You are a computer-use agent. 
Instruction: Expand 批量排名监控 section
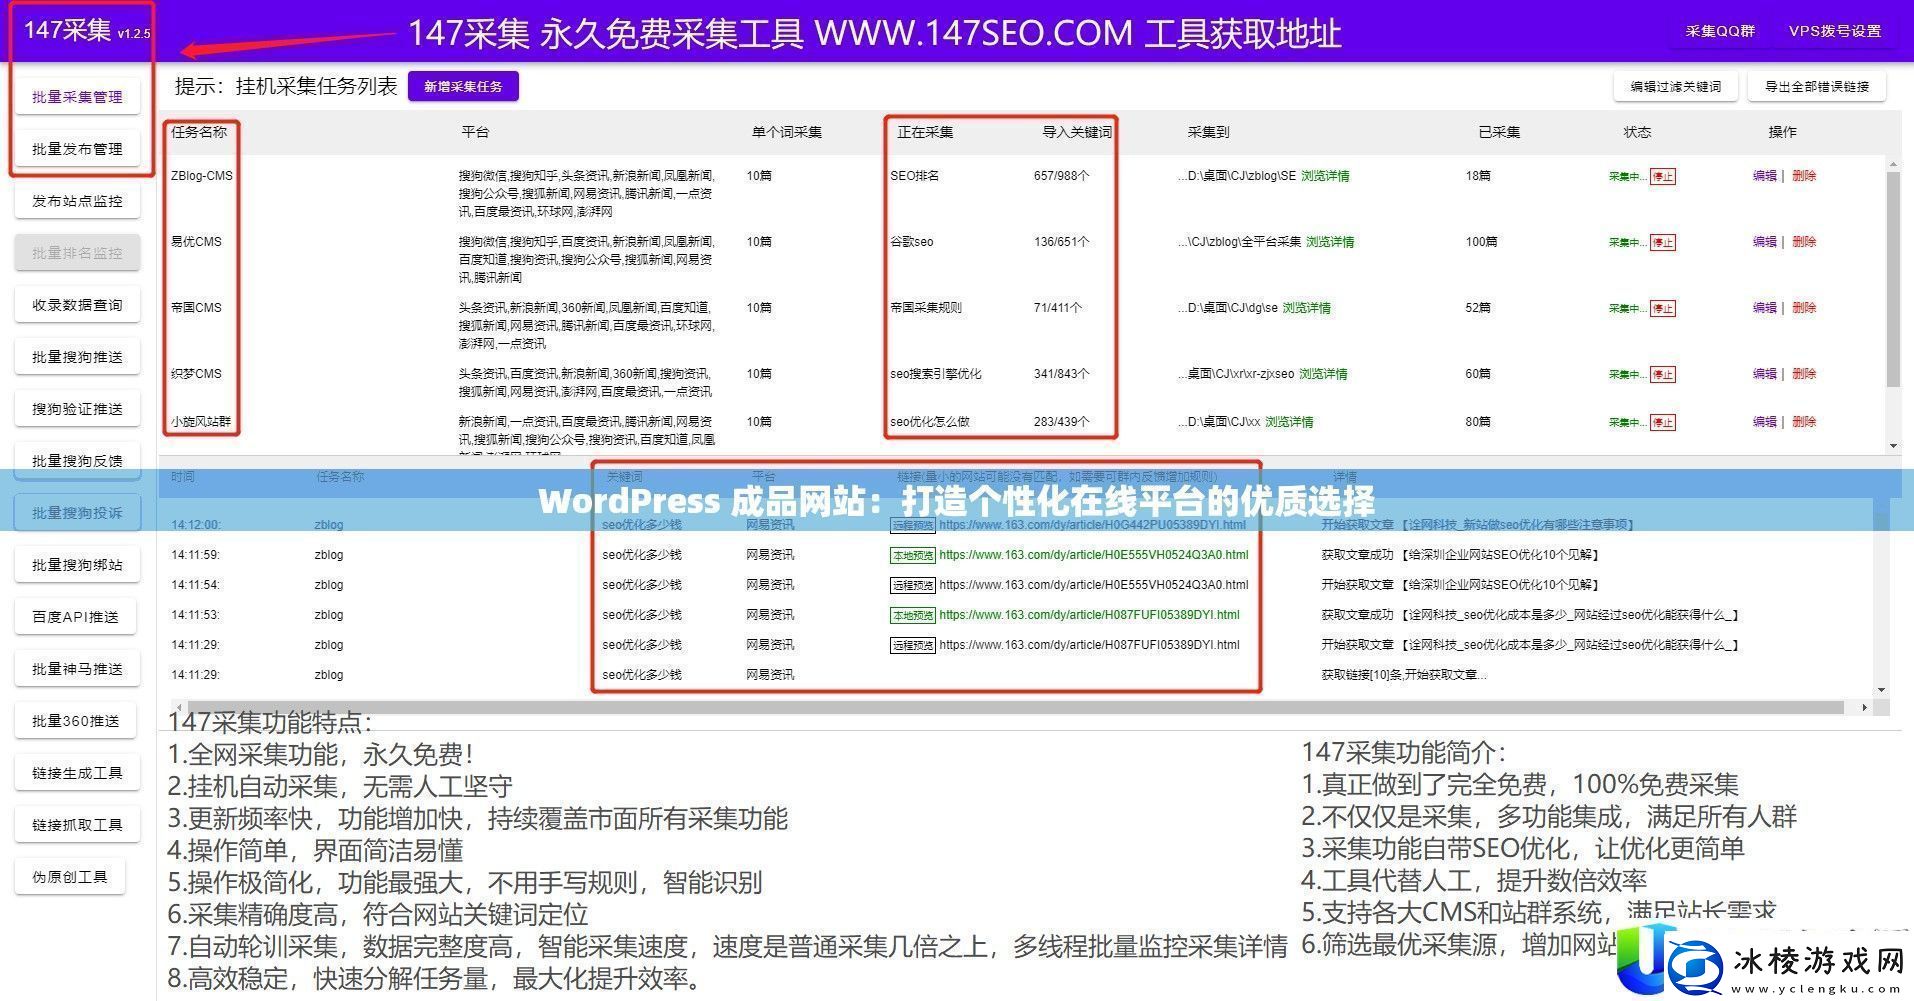[77, 252]
